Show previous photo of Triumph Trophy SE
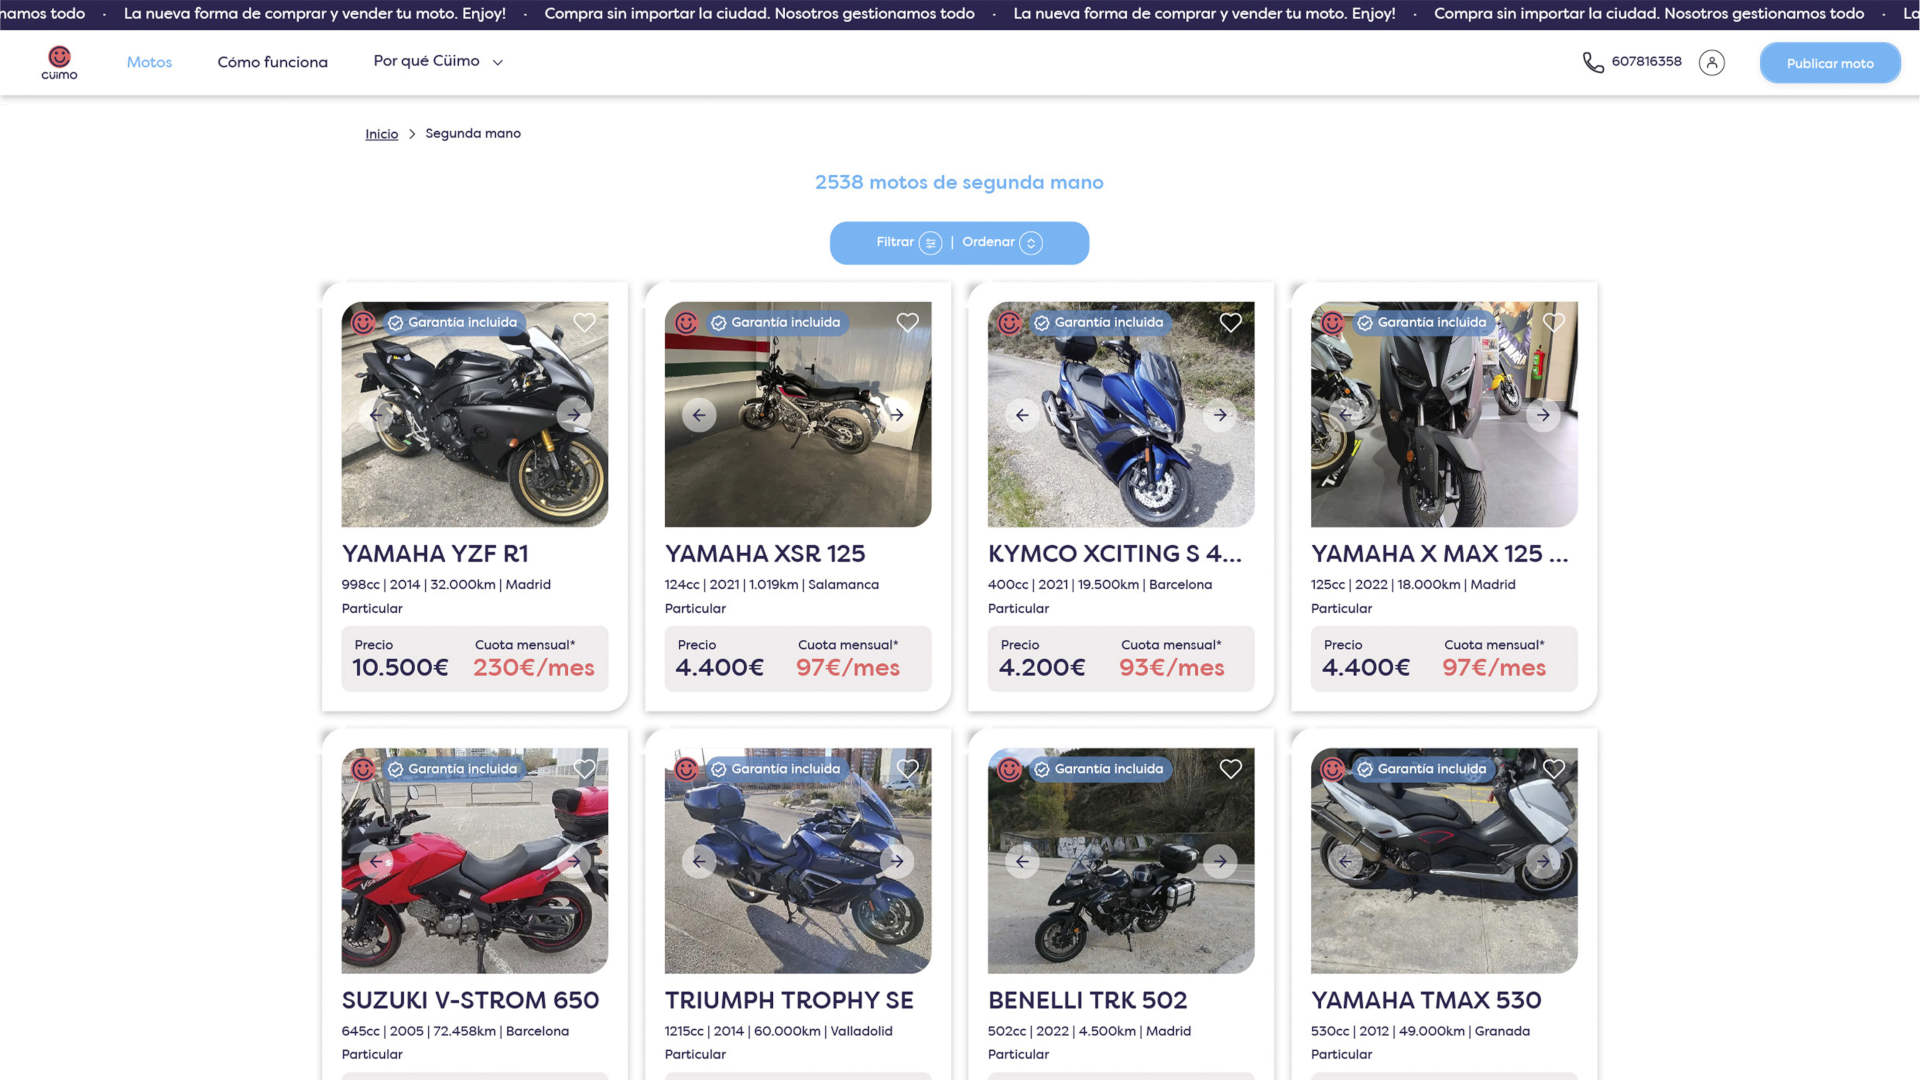Screen dimensions: 1920x1080 (699, 861)
